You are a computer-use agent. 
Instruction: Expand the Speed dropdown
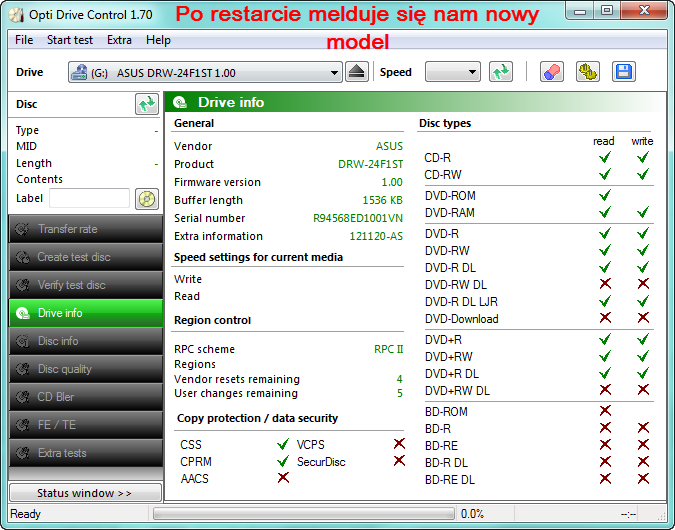tap(452, 72)
